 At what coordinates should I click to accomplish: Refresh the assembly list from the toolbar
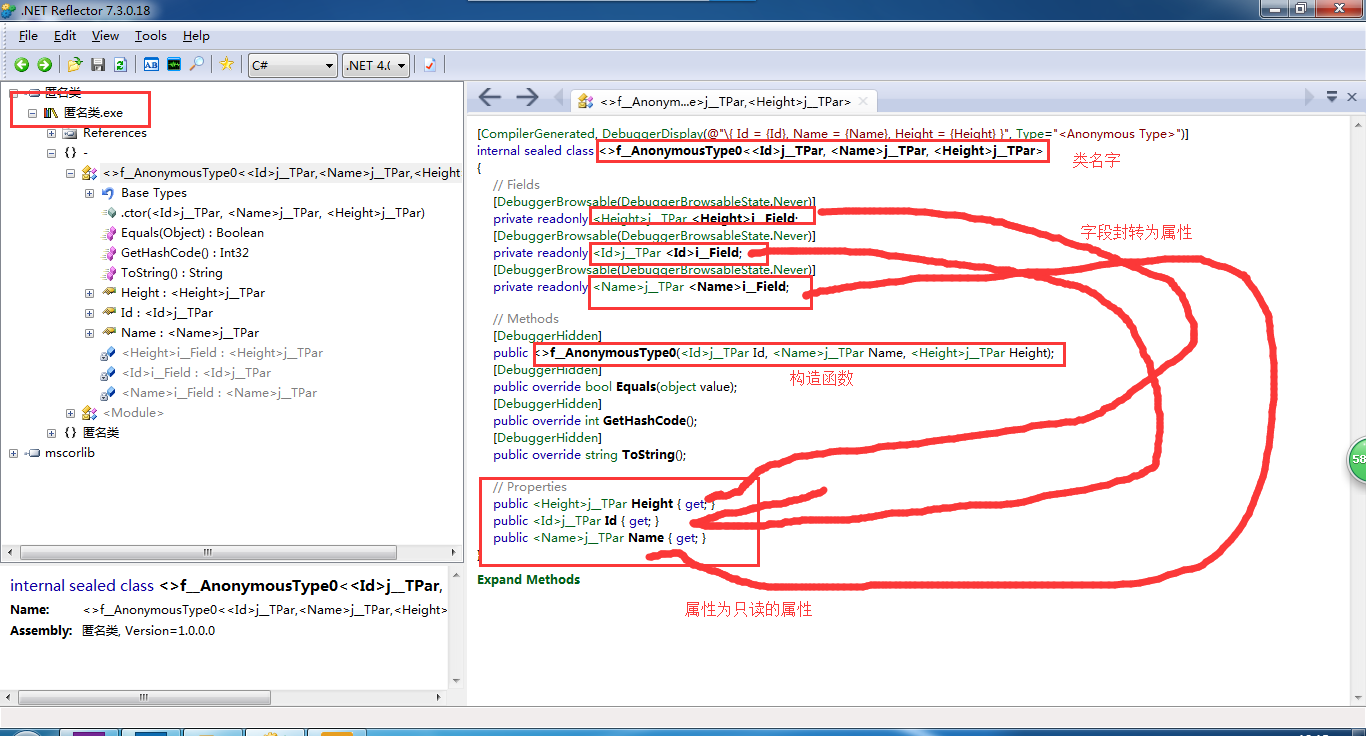(x=120, y=65)
